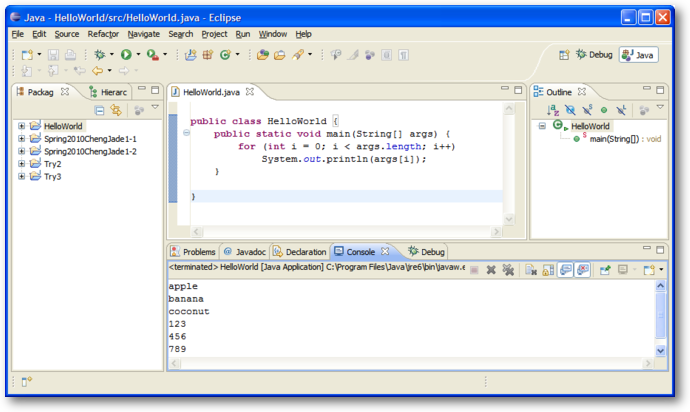Screen dimensions: 690x412
Task: Click the yellow Back navigation arrow
Action: click(97, 70)
